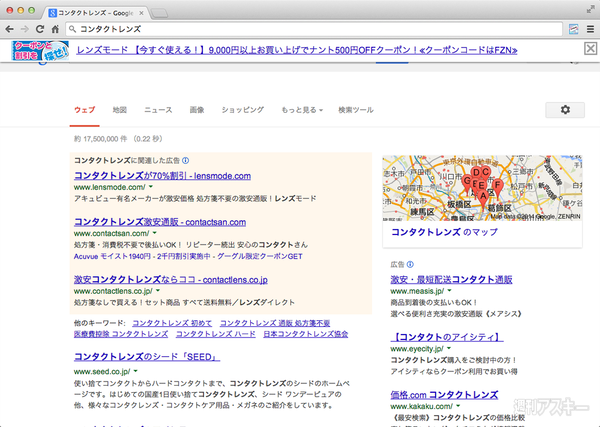Viewport: 600px width, 427px height.
Task: Switch to the 地図 tab
Action: 120,110
